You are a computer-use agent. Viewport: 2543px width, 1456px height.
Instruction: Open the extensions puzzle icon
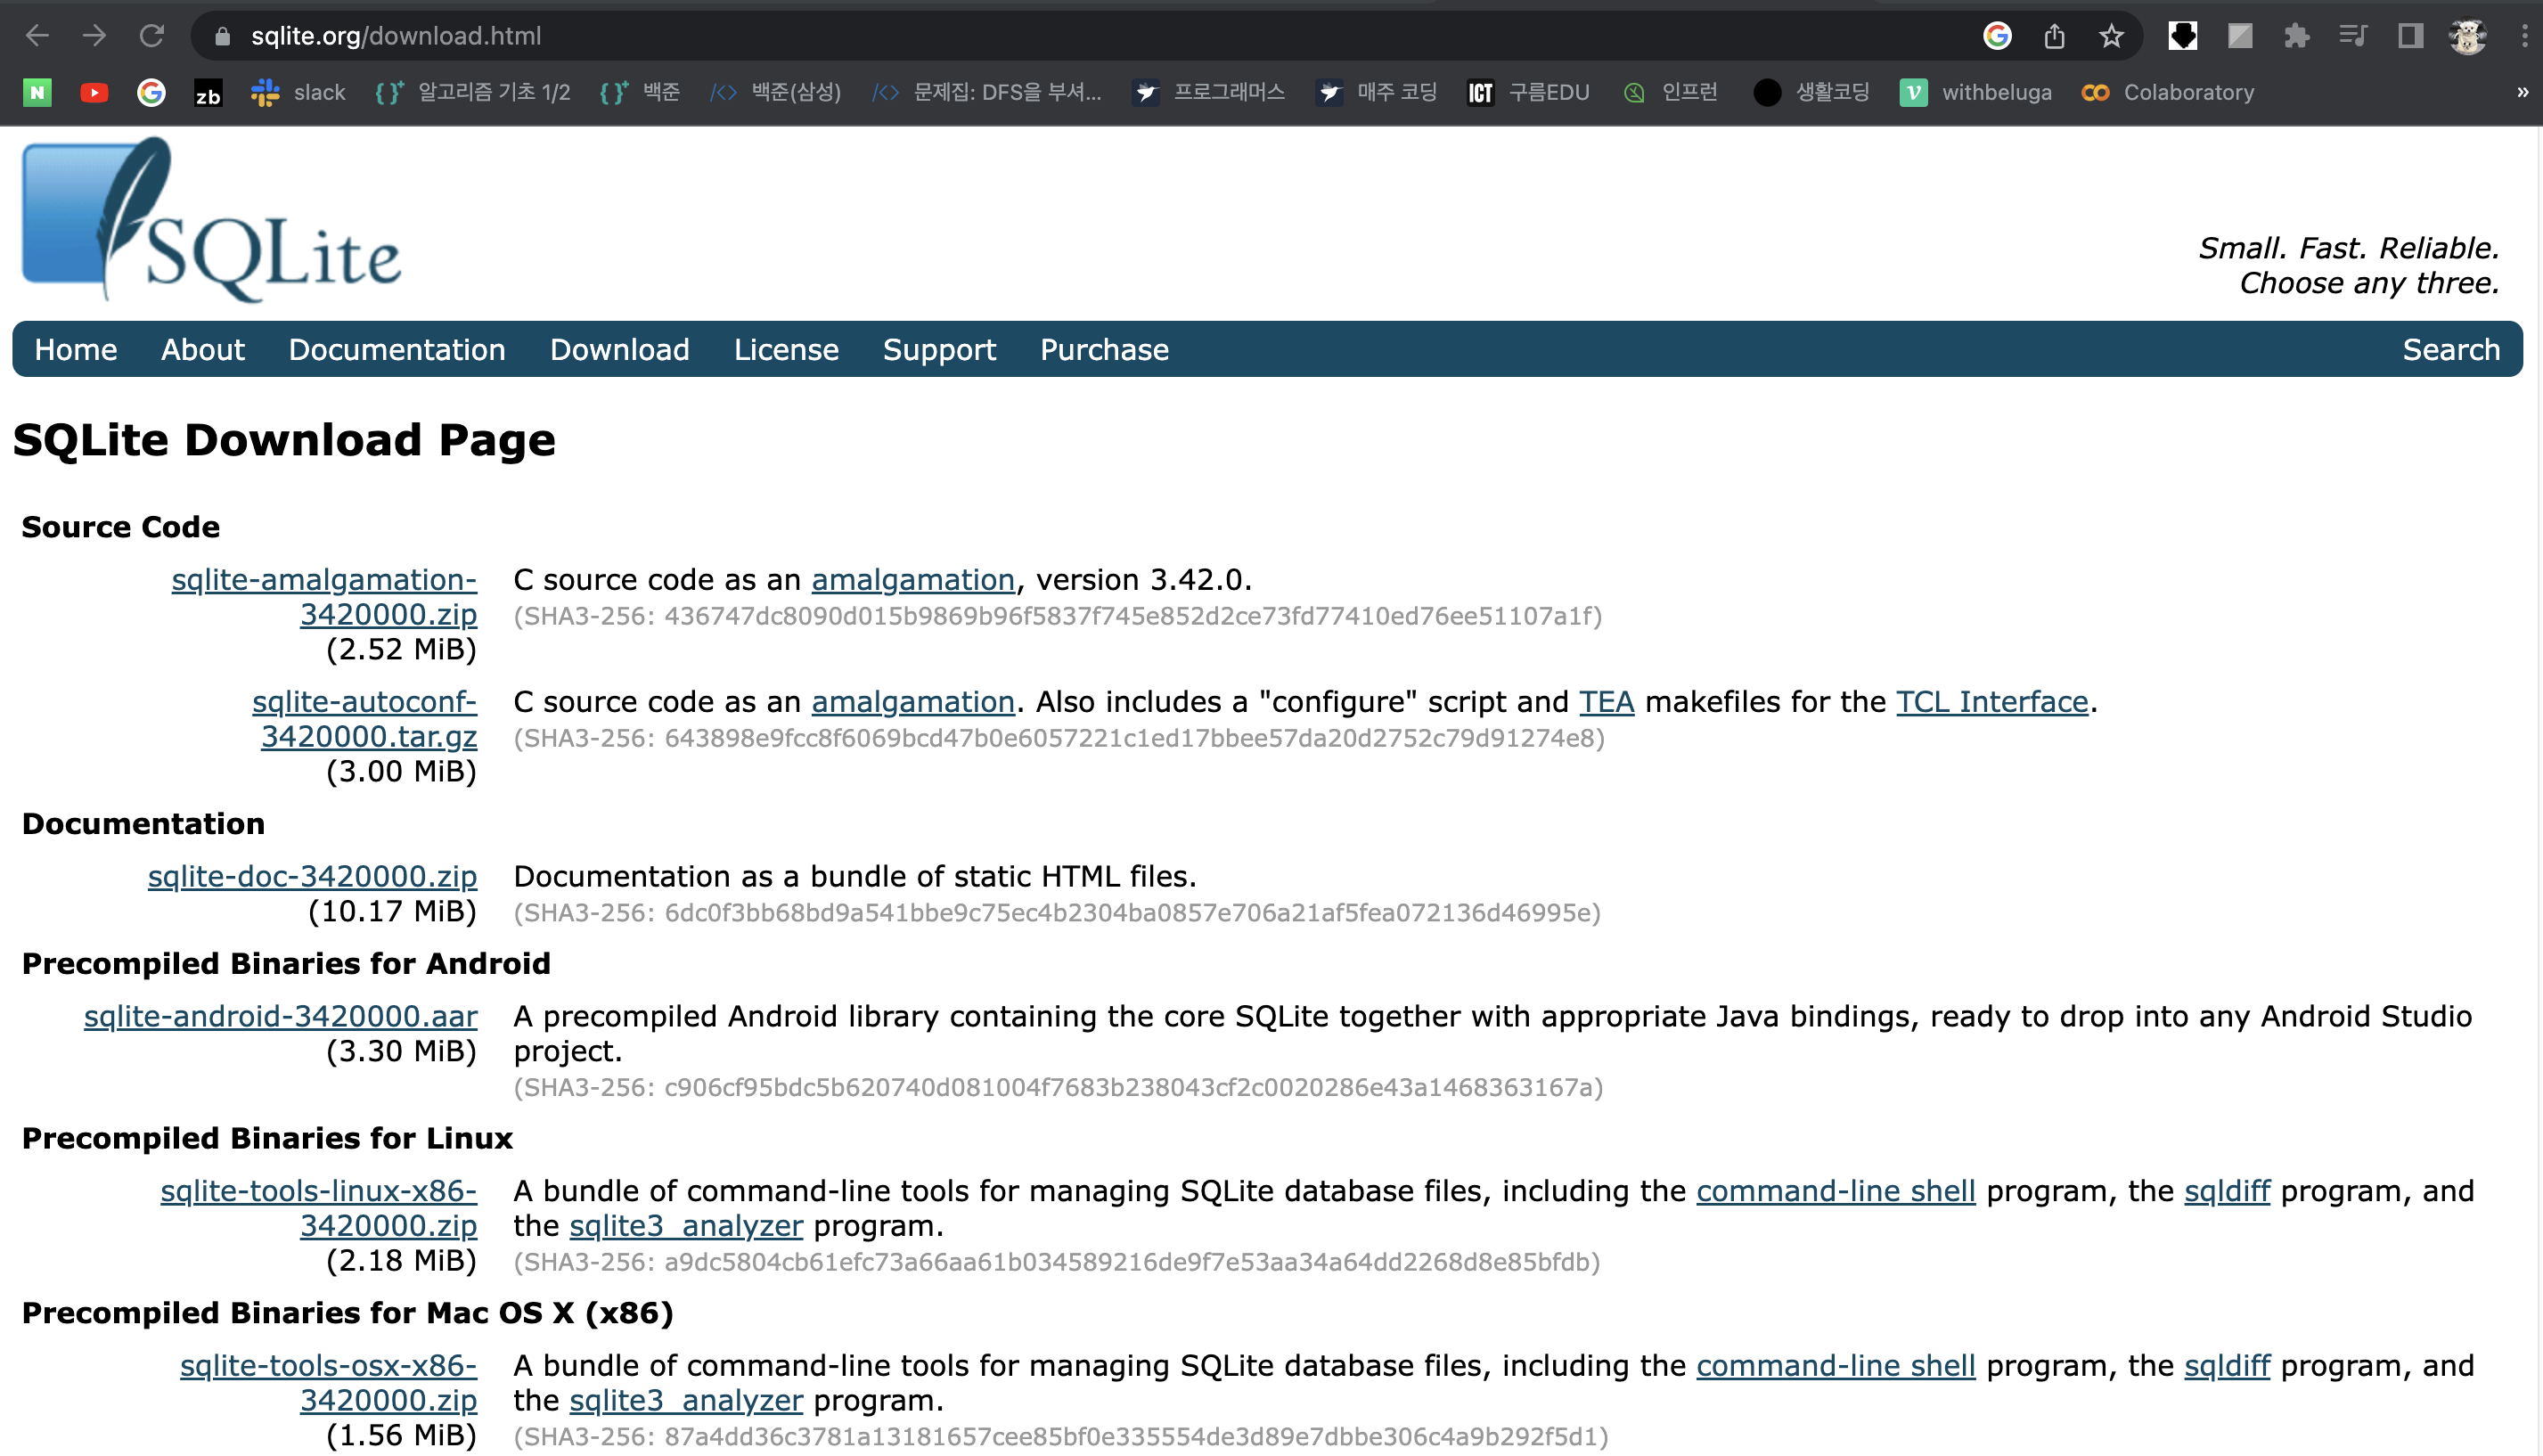[2296, 36]
